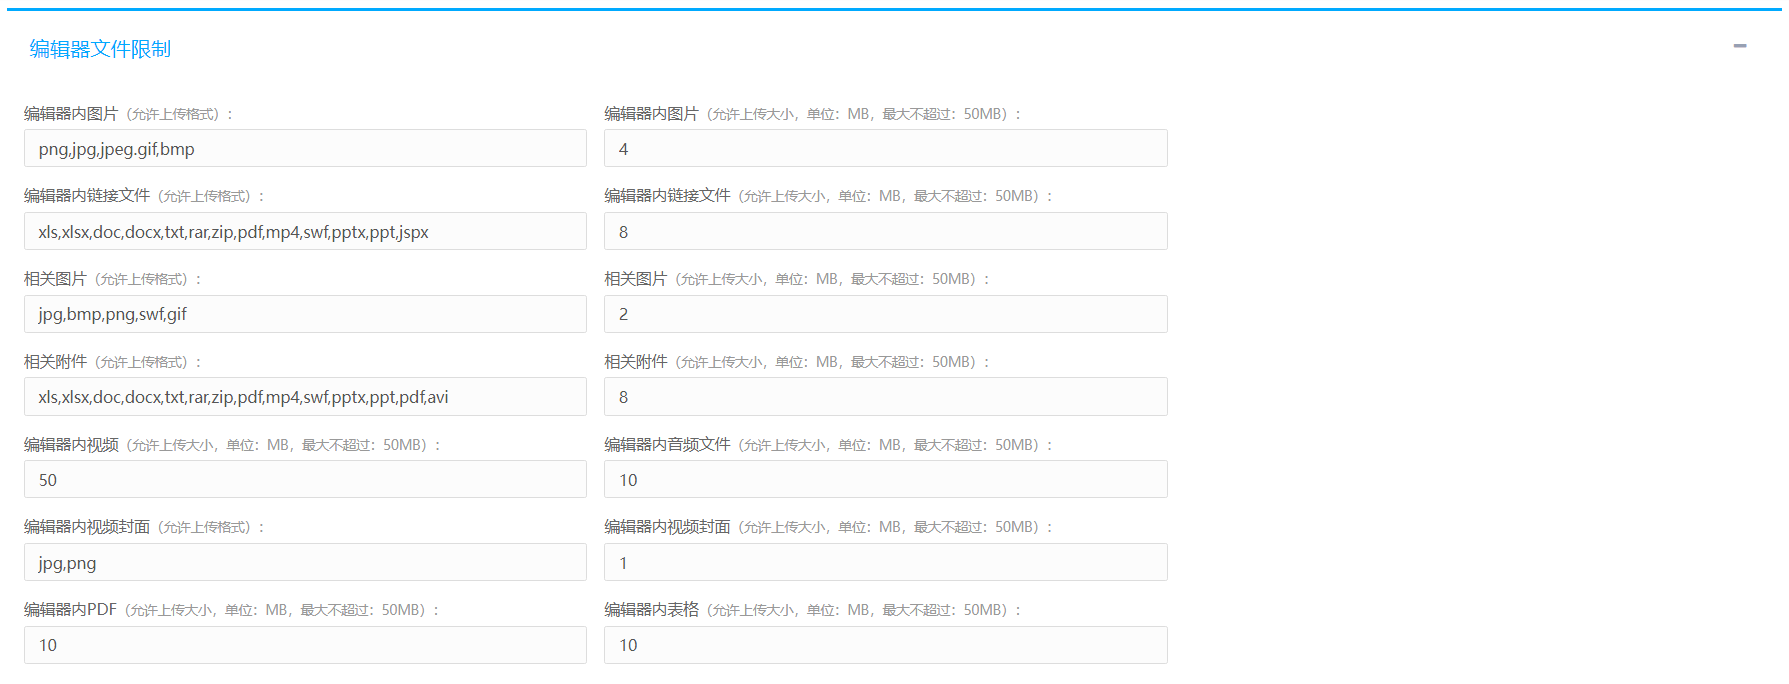Click the field containing jpg,bmp,png,swf,gif

(305, 314)
